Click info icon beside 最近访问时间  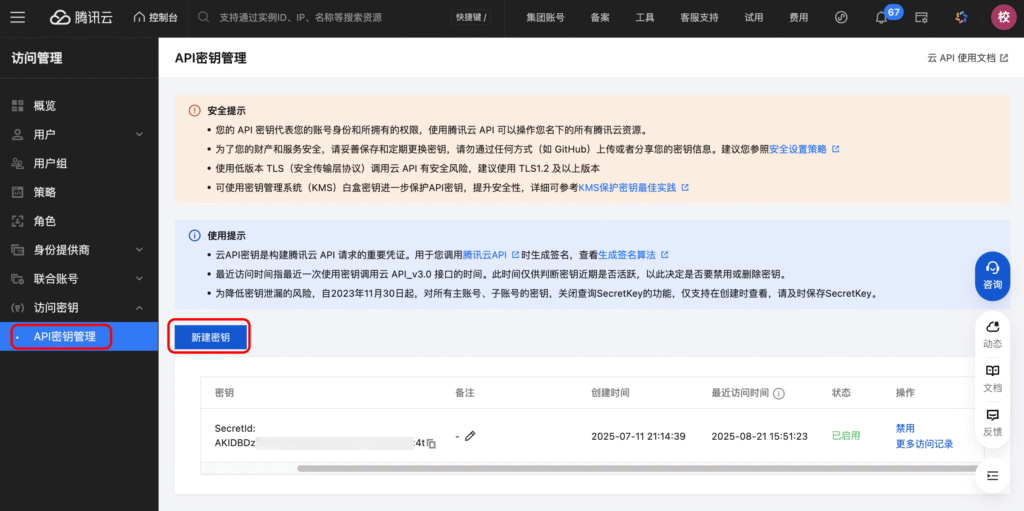778,393
